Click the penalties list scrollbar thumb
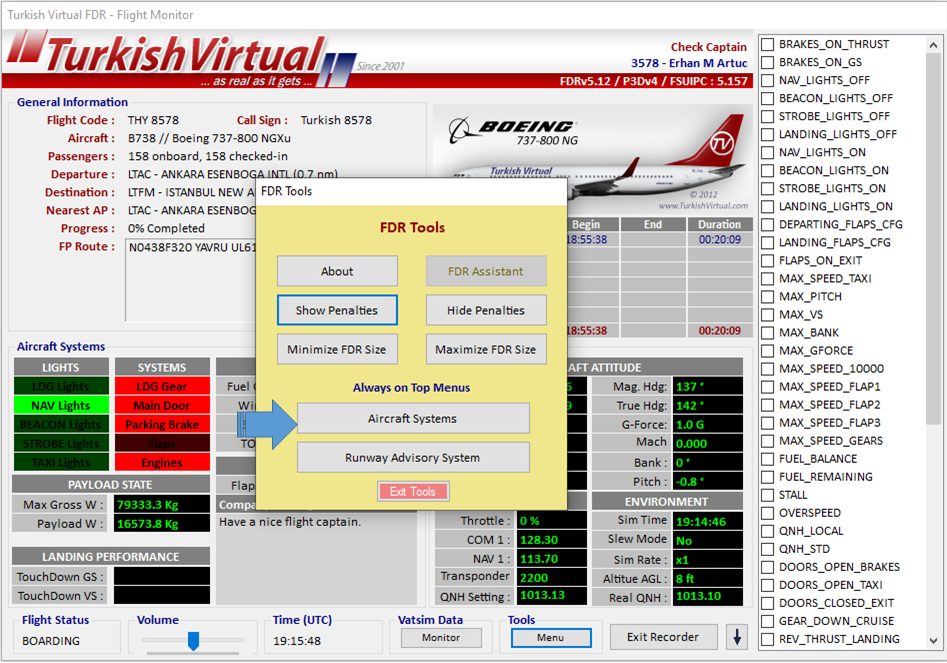Image resolution: width=947 pixels, height=663 pixels. click(x=934, y=239)
